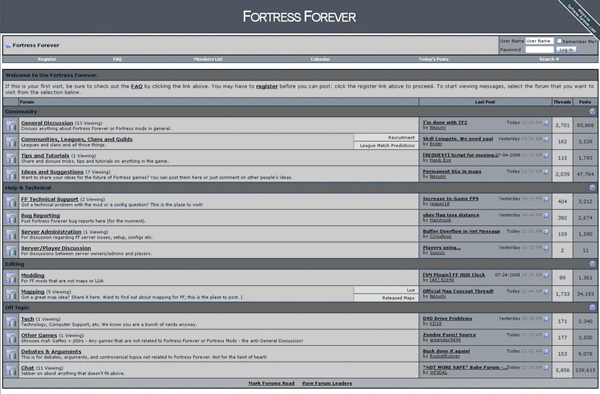Go to last post icon for Increase In-Game FPS
Image resolution: width=600 pixels, height=394 pixels.
(546, 199)
